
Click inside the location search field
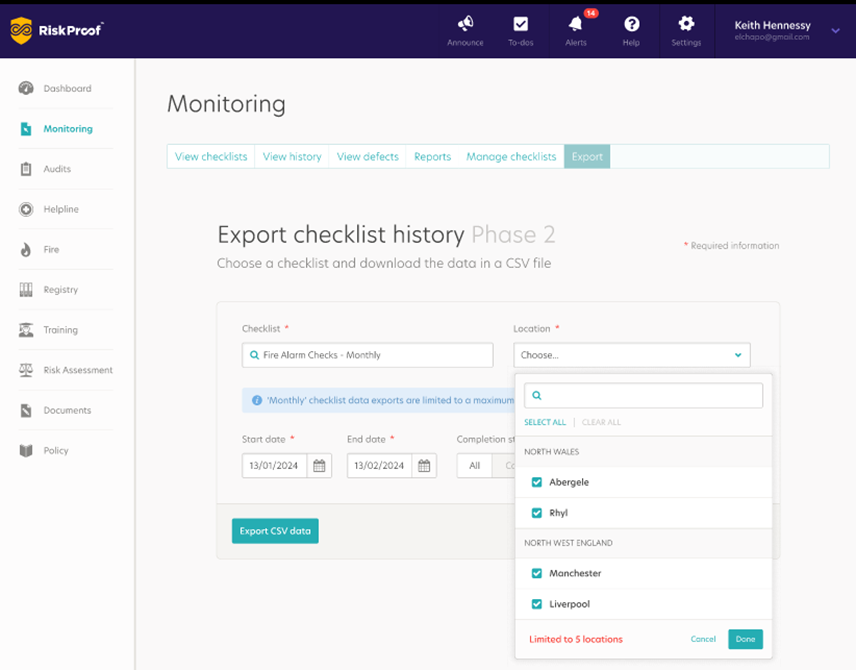pyautogui.click(x=642, y=395)
